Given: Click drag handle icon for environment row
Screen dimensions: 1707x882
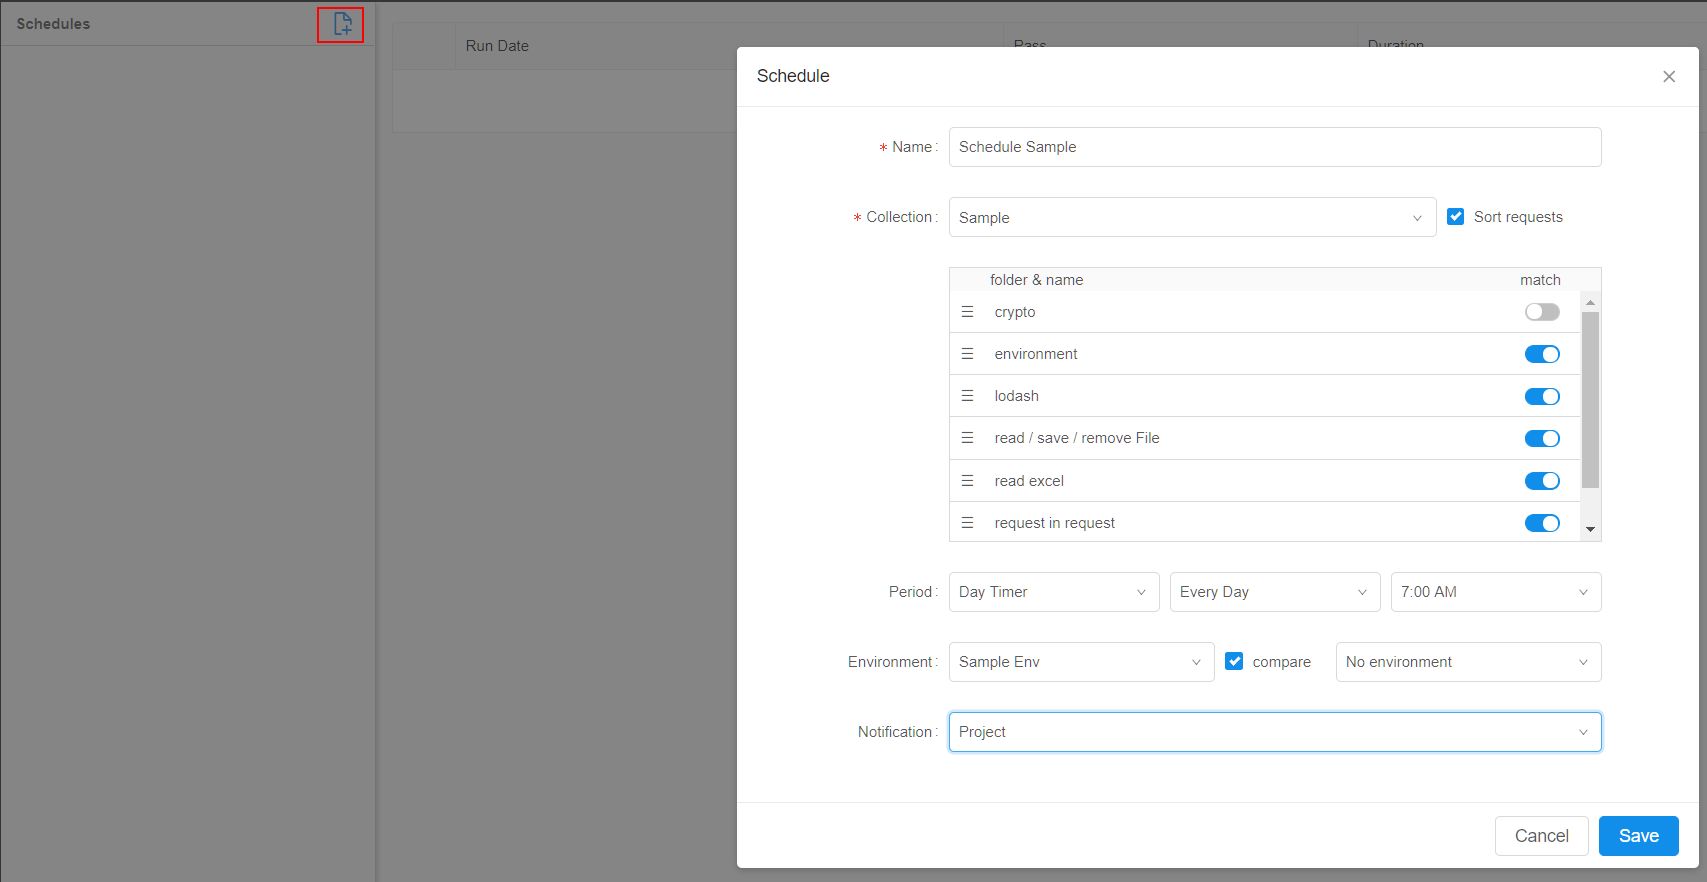Looking at the screenshot, I should [967, 354].
